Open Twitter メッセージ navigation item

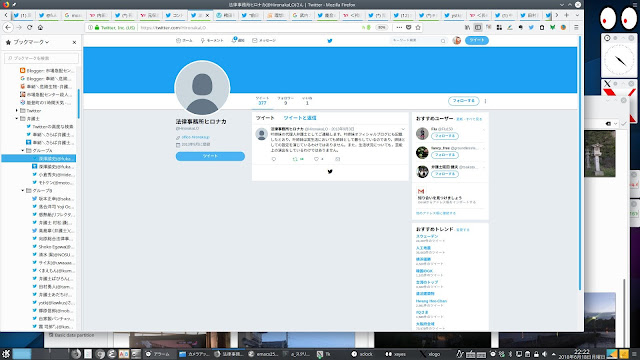(264, 40)
